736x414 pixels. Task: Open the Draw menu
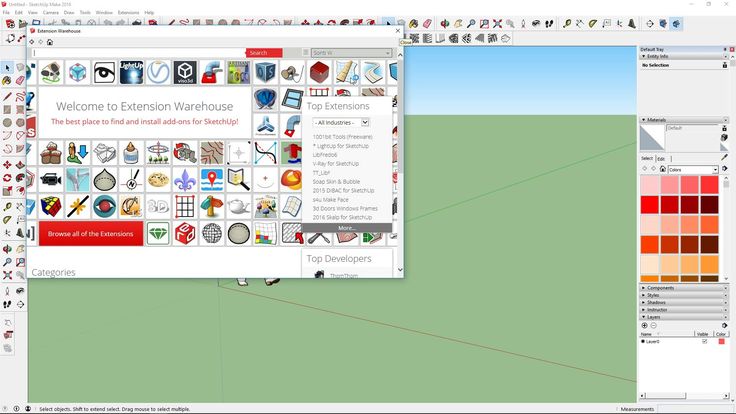[x=69, y=12]
